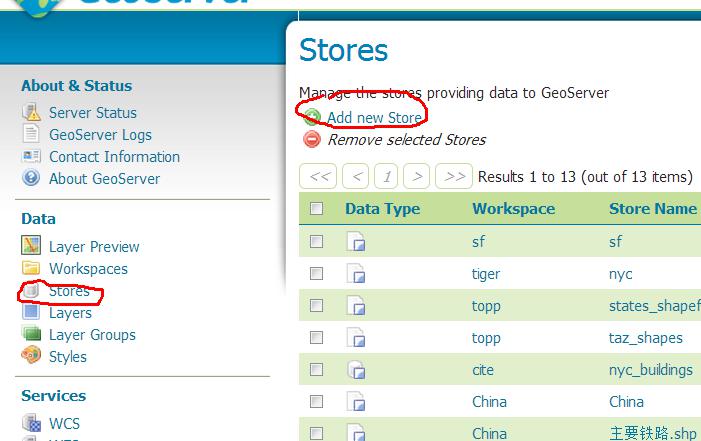Check the box for states_shapefile store
The width and height of the screenshot is (701, 441).
(x=317, y=305)
